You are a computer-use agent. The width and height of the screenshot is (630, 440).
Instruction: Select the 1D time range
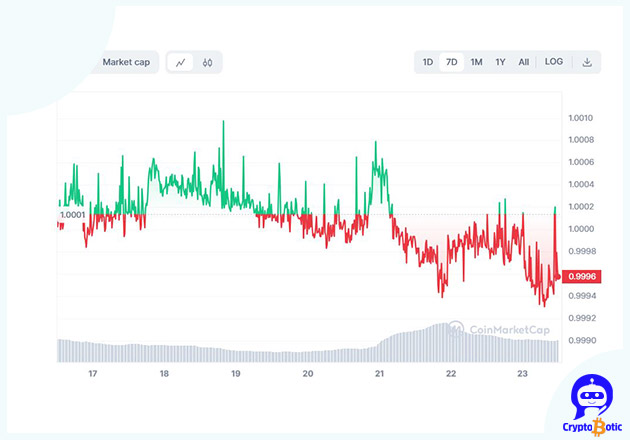[x=428, y=62]
